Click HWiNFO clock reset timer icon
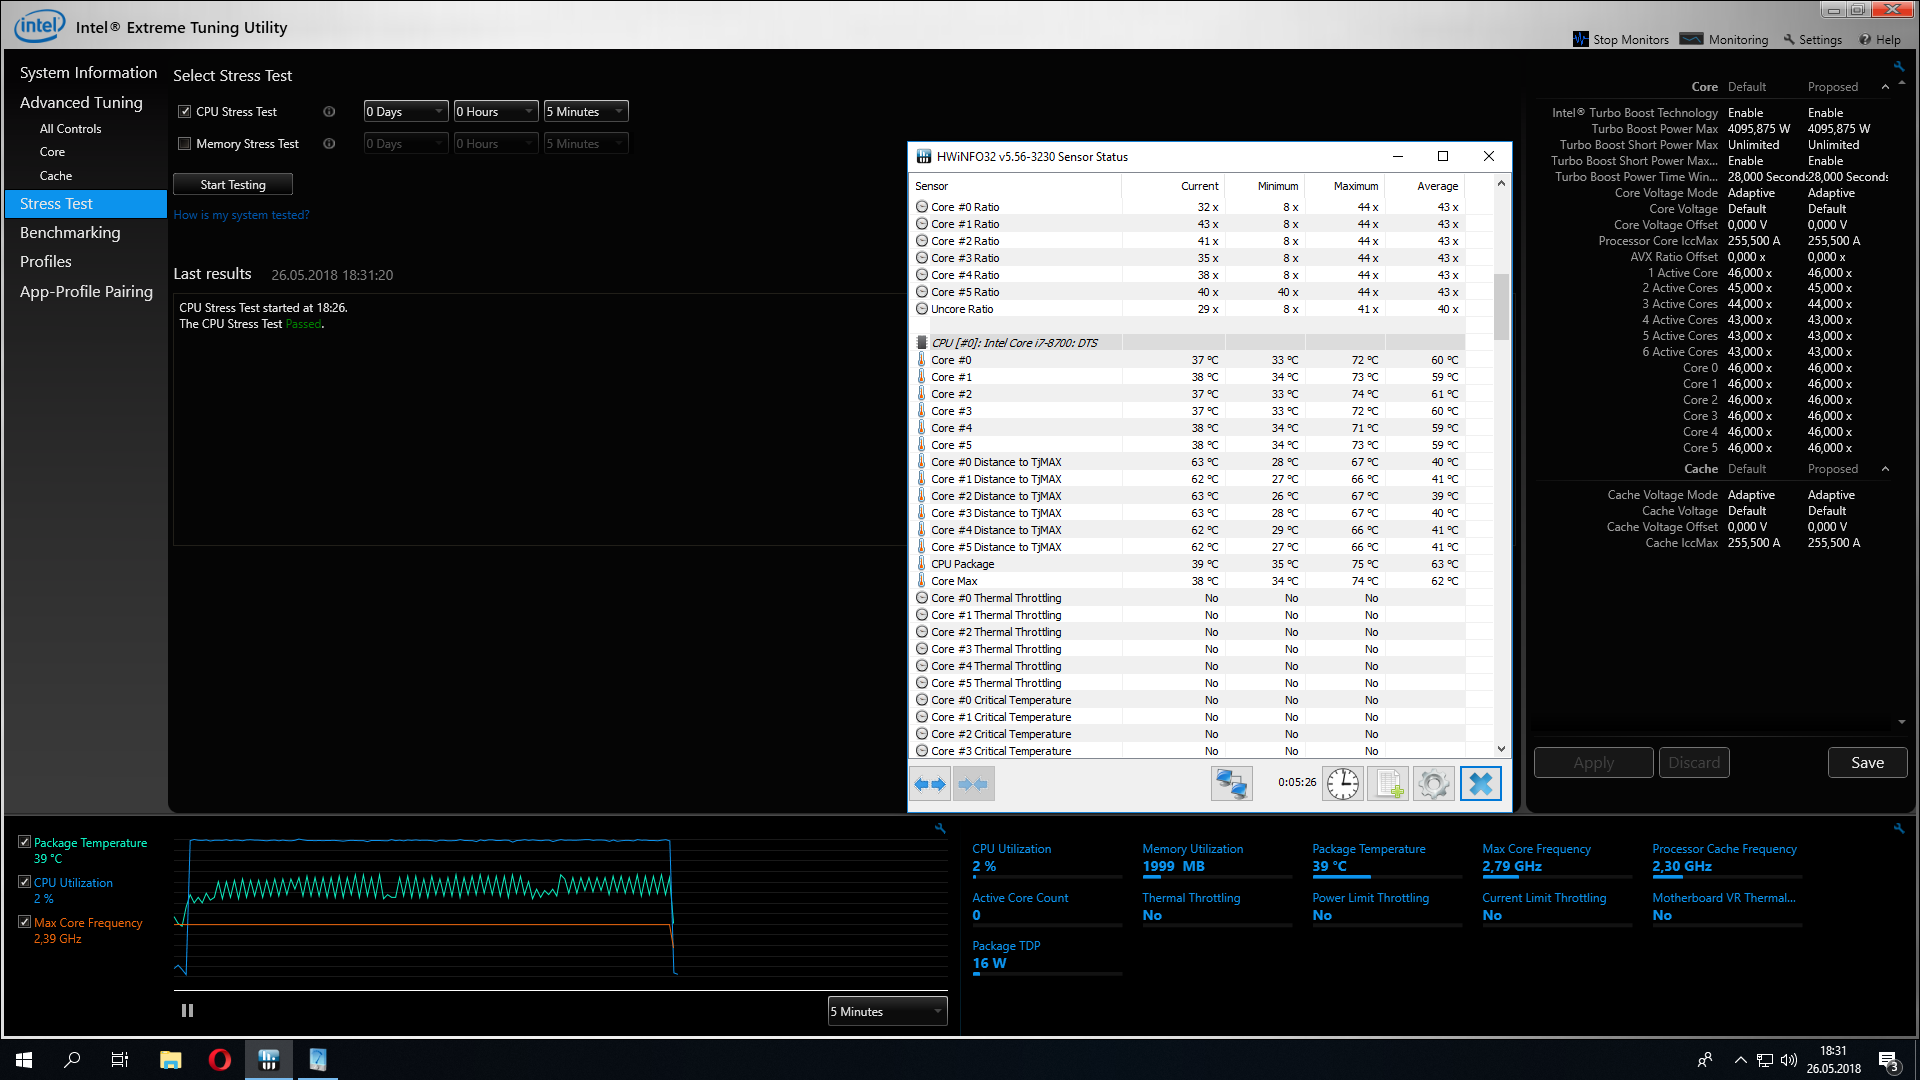The image size is (1920, 1080). [1343, 784]
